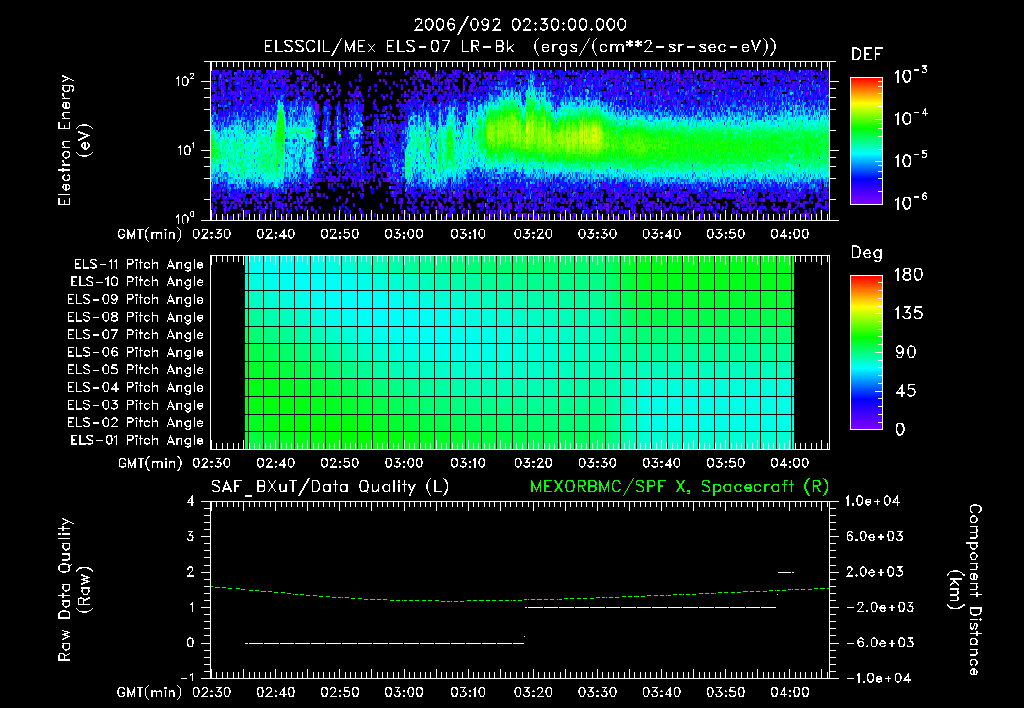This screenshot has height=708, width=1024.
Task: Select the ELS-04 Pitch Angle row label
Action: coord(136,388)
